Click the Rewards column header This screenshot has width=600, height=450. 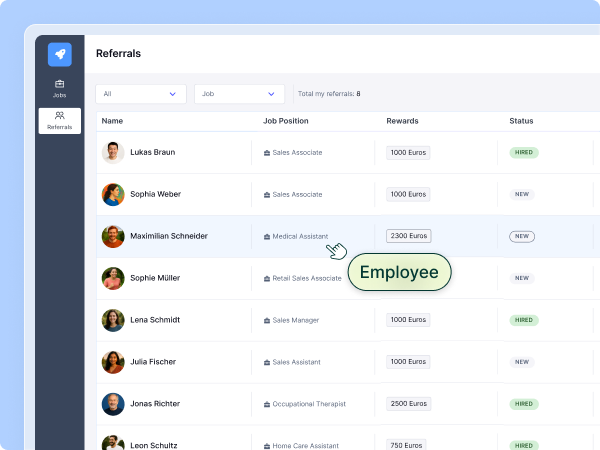402,121
